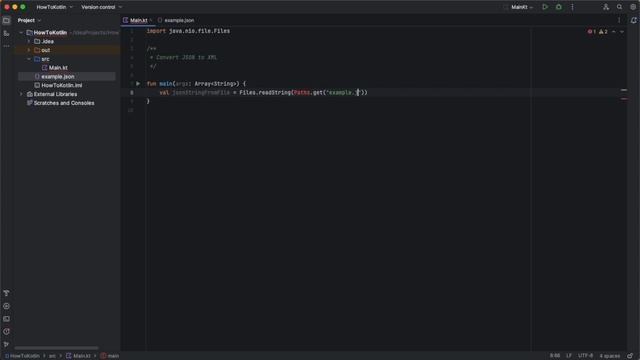Go to previous highlighted problem arrow
640x360 pixels.
[614, 31]
